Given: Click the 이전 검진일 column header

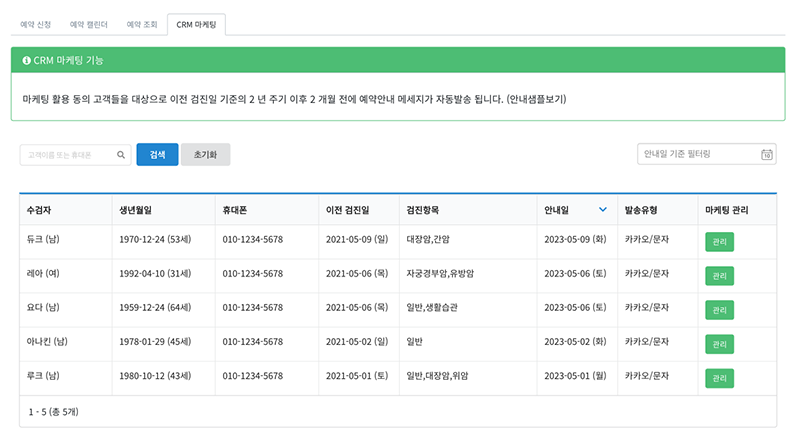Looking at the screenshot, I should (347, 210).
